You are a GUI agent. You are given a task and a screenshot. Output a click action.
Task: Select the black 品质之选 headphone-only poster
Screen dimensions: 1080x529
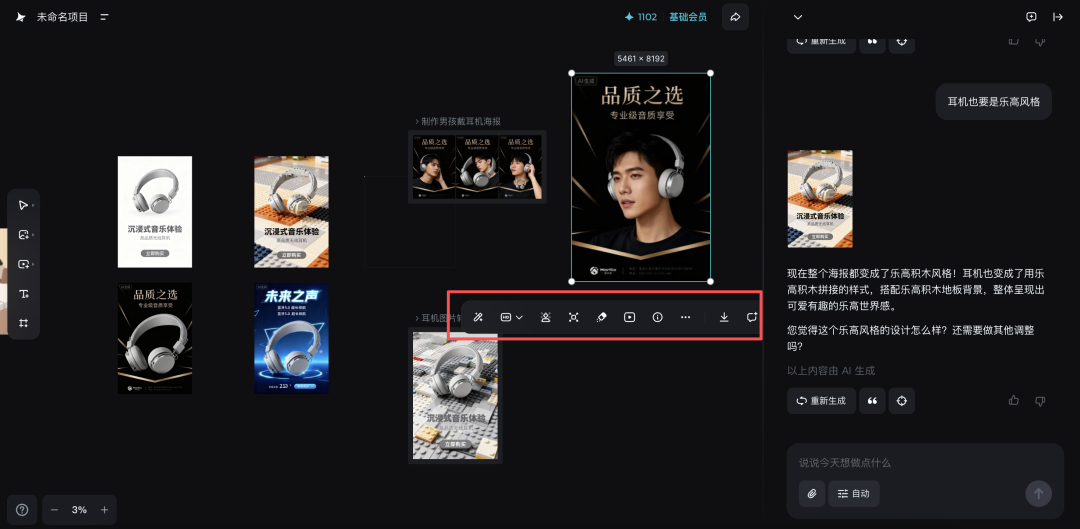click(155, 339)
